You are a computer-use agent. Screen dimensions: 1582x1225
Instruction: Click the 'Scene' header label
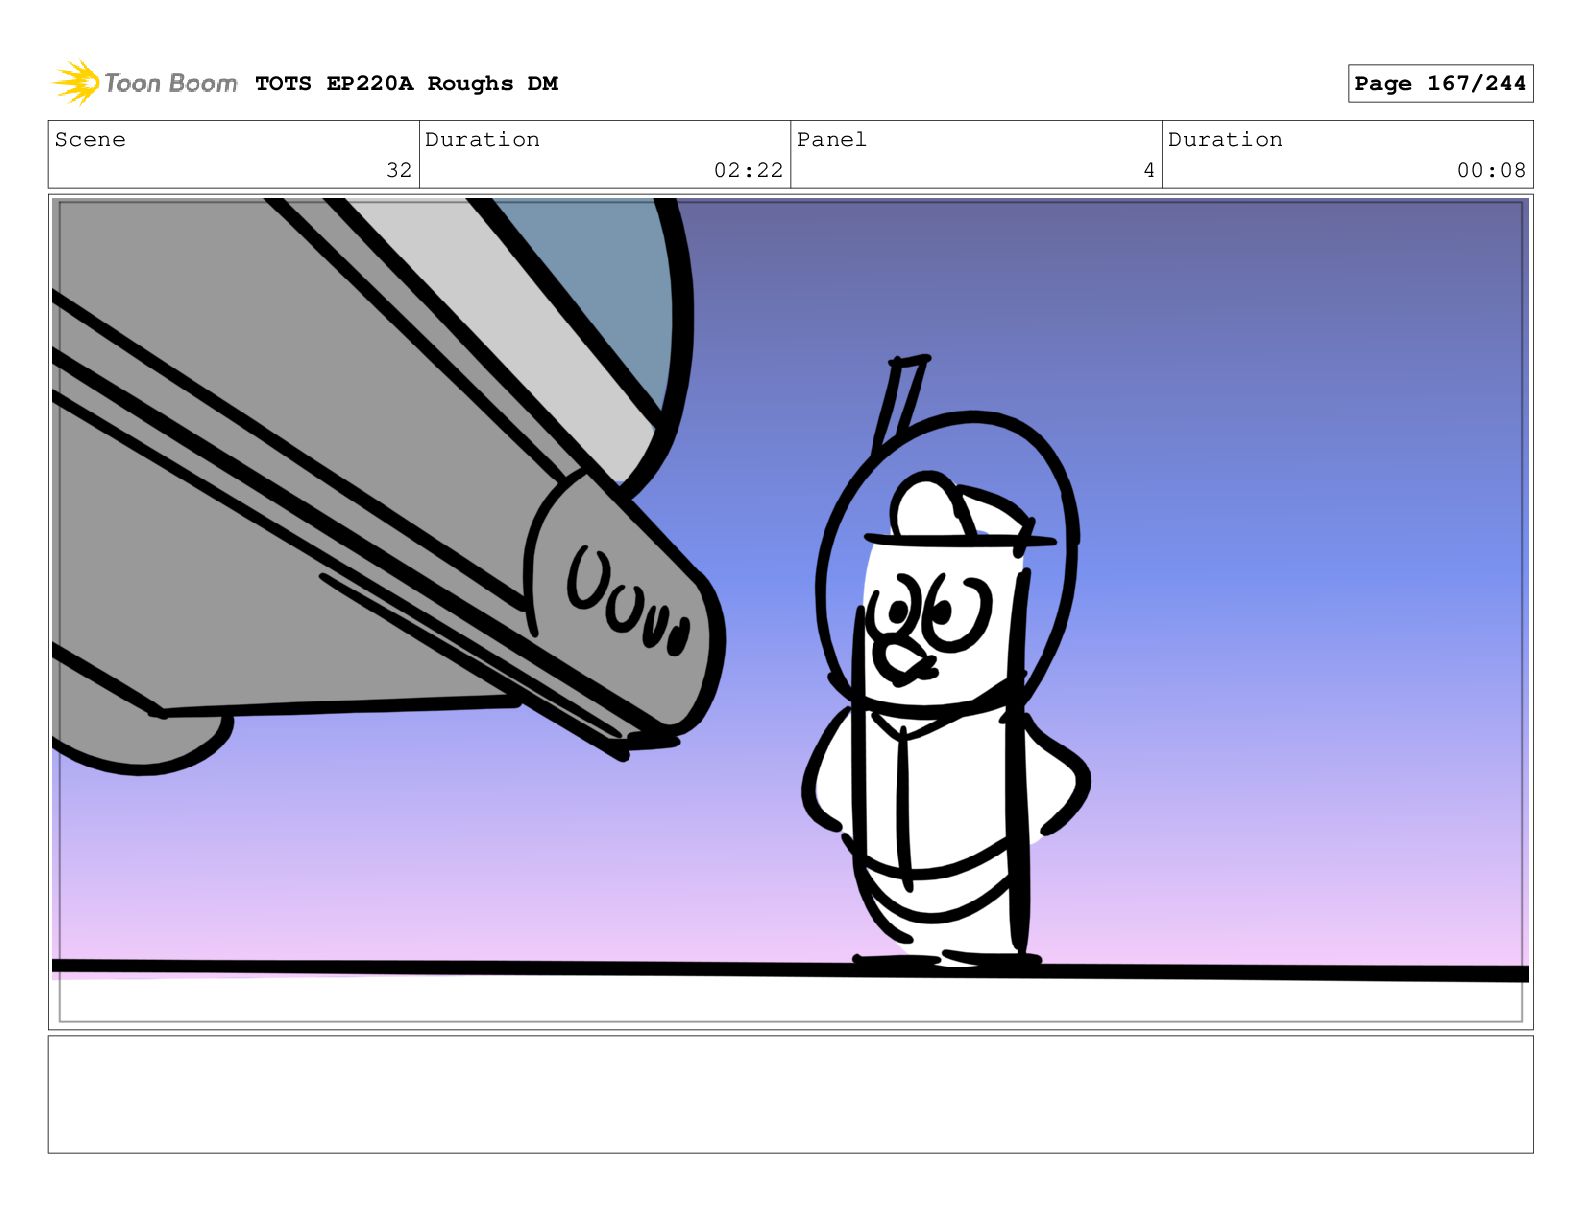pyautogui.click(x=90, y=140)
